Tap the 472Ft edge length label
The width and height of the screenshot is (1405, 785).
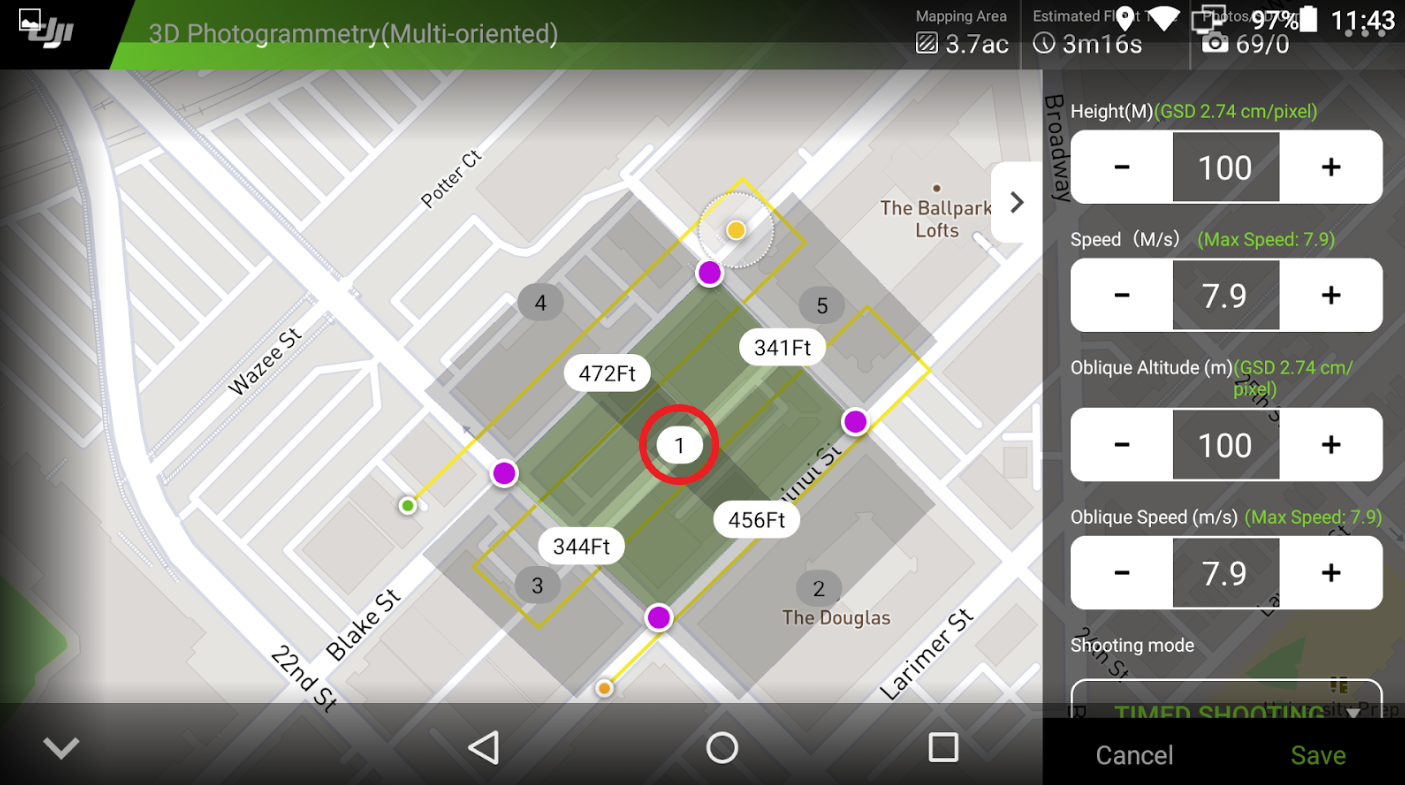pyautogui.click(x=607, y=374)
